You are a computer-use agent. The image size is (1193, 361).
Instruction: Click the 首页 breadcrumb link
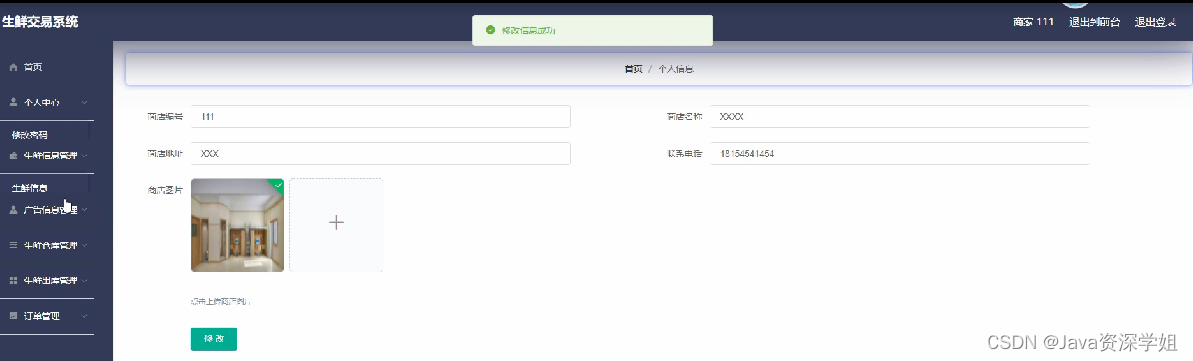(x=633, y=69)
